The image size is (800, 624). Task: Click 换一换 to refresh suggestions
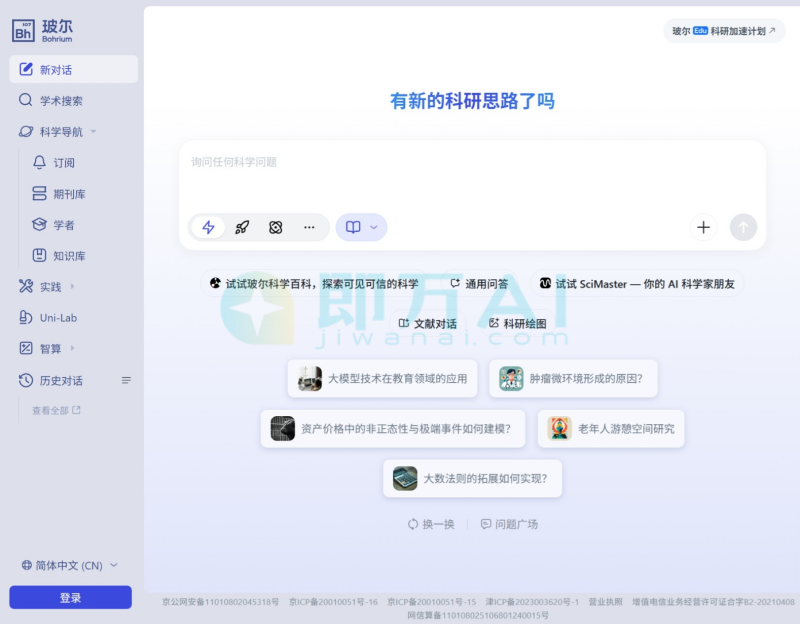(x=432, y=523)
